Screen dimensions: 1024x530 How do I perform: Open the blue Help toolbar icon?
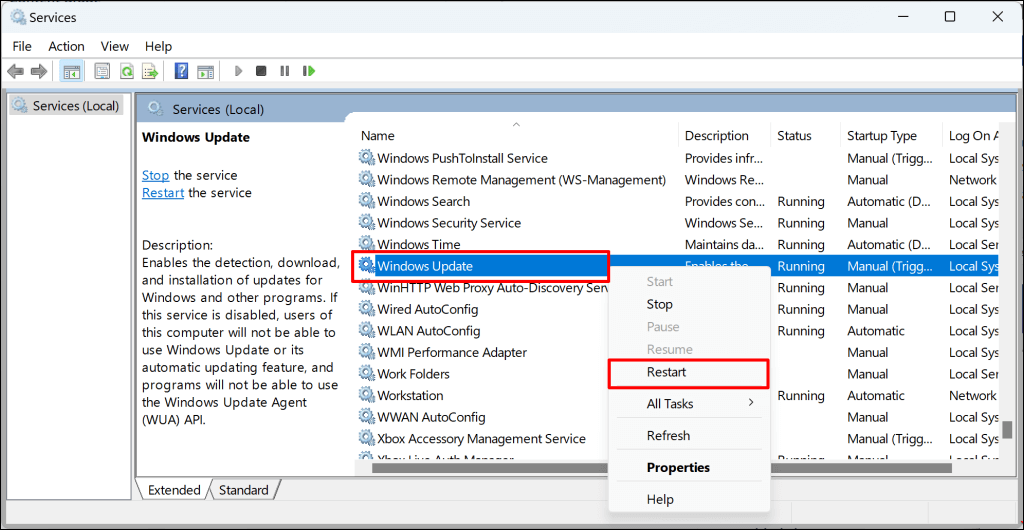tap(182, 71)
